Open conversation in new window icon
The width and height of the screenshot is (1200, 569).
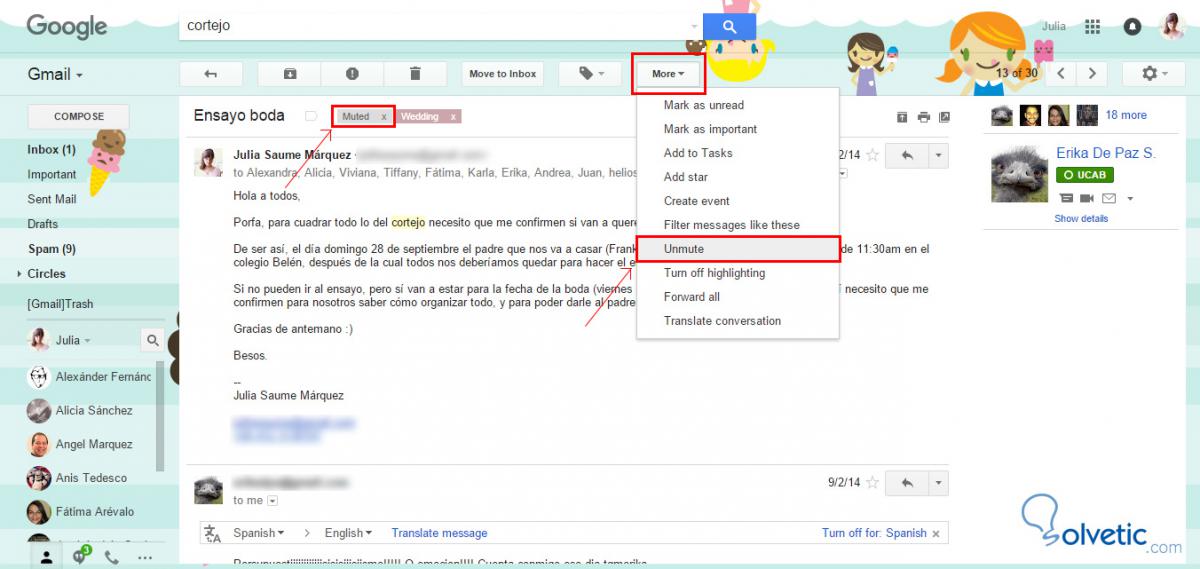pyautogui.click(x=944, y=117)
